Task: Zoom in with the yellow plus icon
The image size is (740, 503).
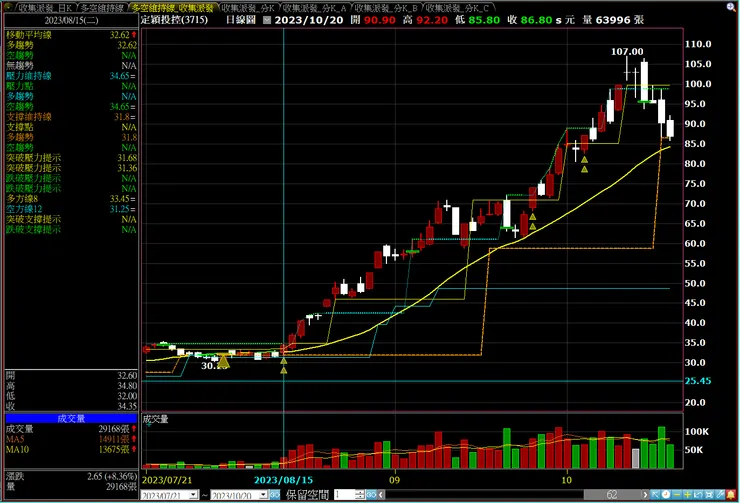Action: click(688, 495)
